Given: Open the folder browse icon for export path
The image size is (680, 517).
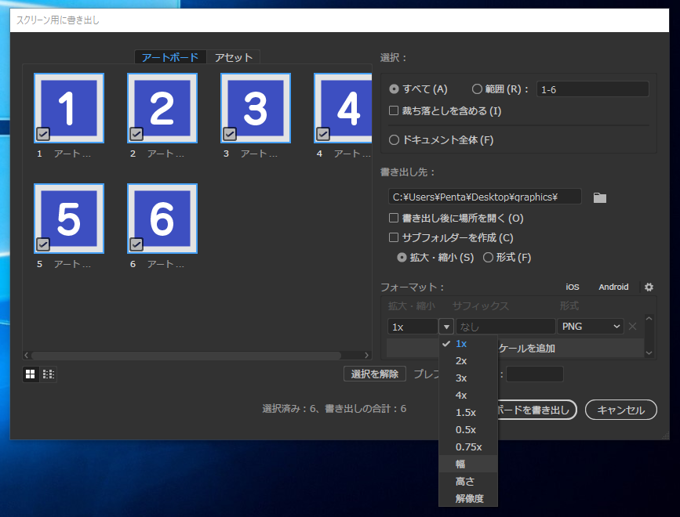Looking at the screenshot, I should [600, 198].
